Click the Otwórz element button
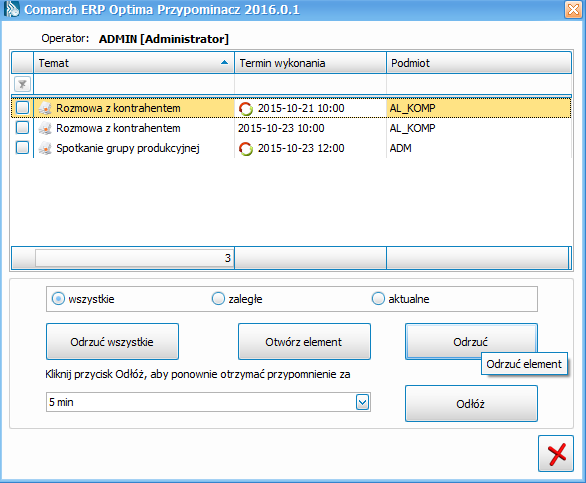This screenshot has height=483, width=586. (x=304, y=342)
